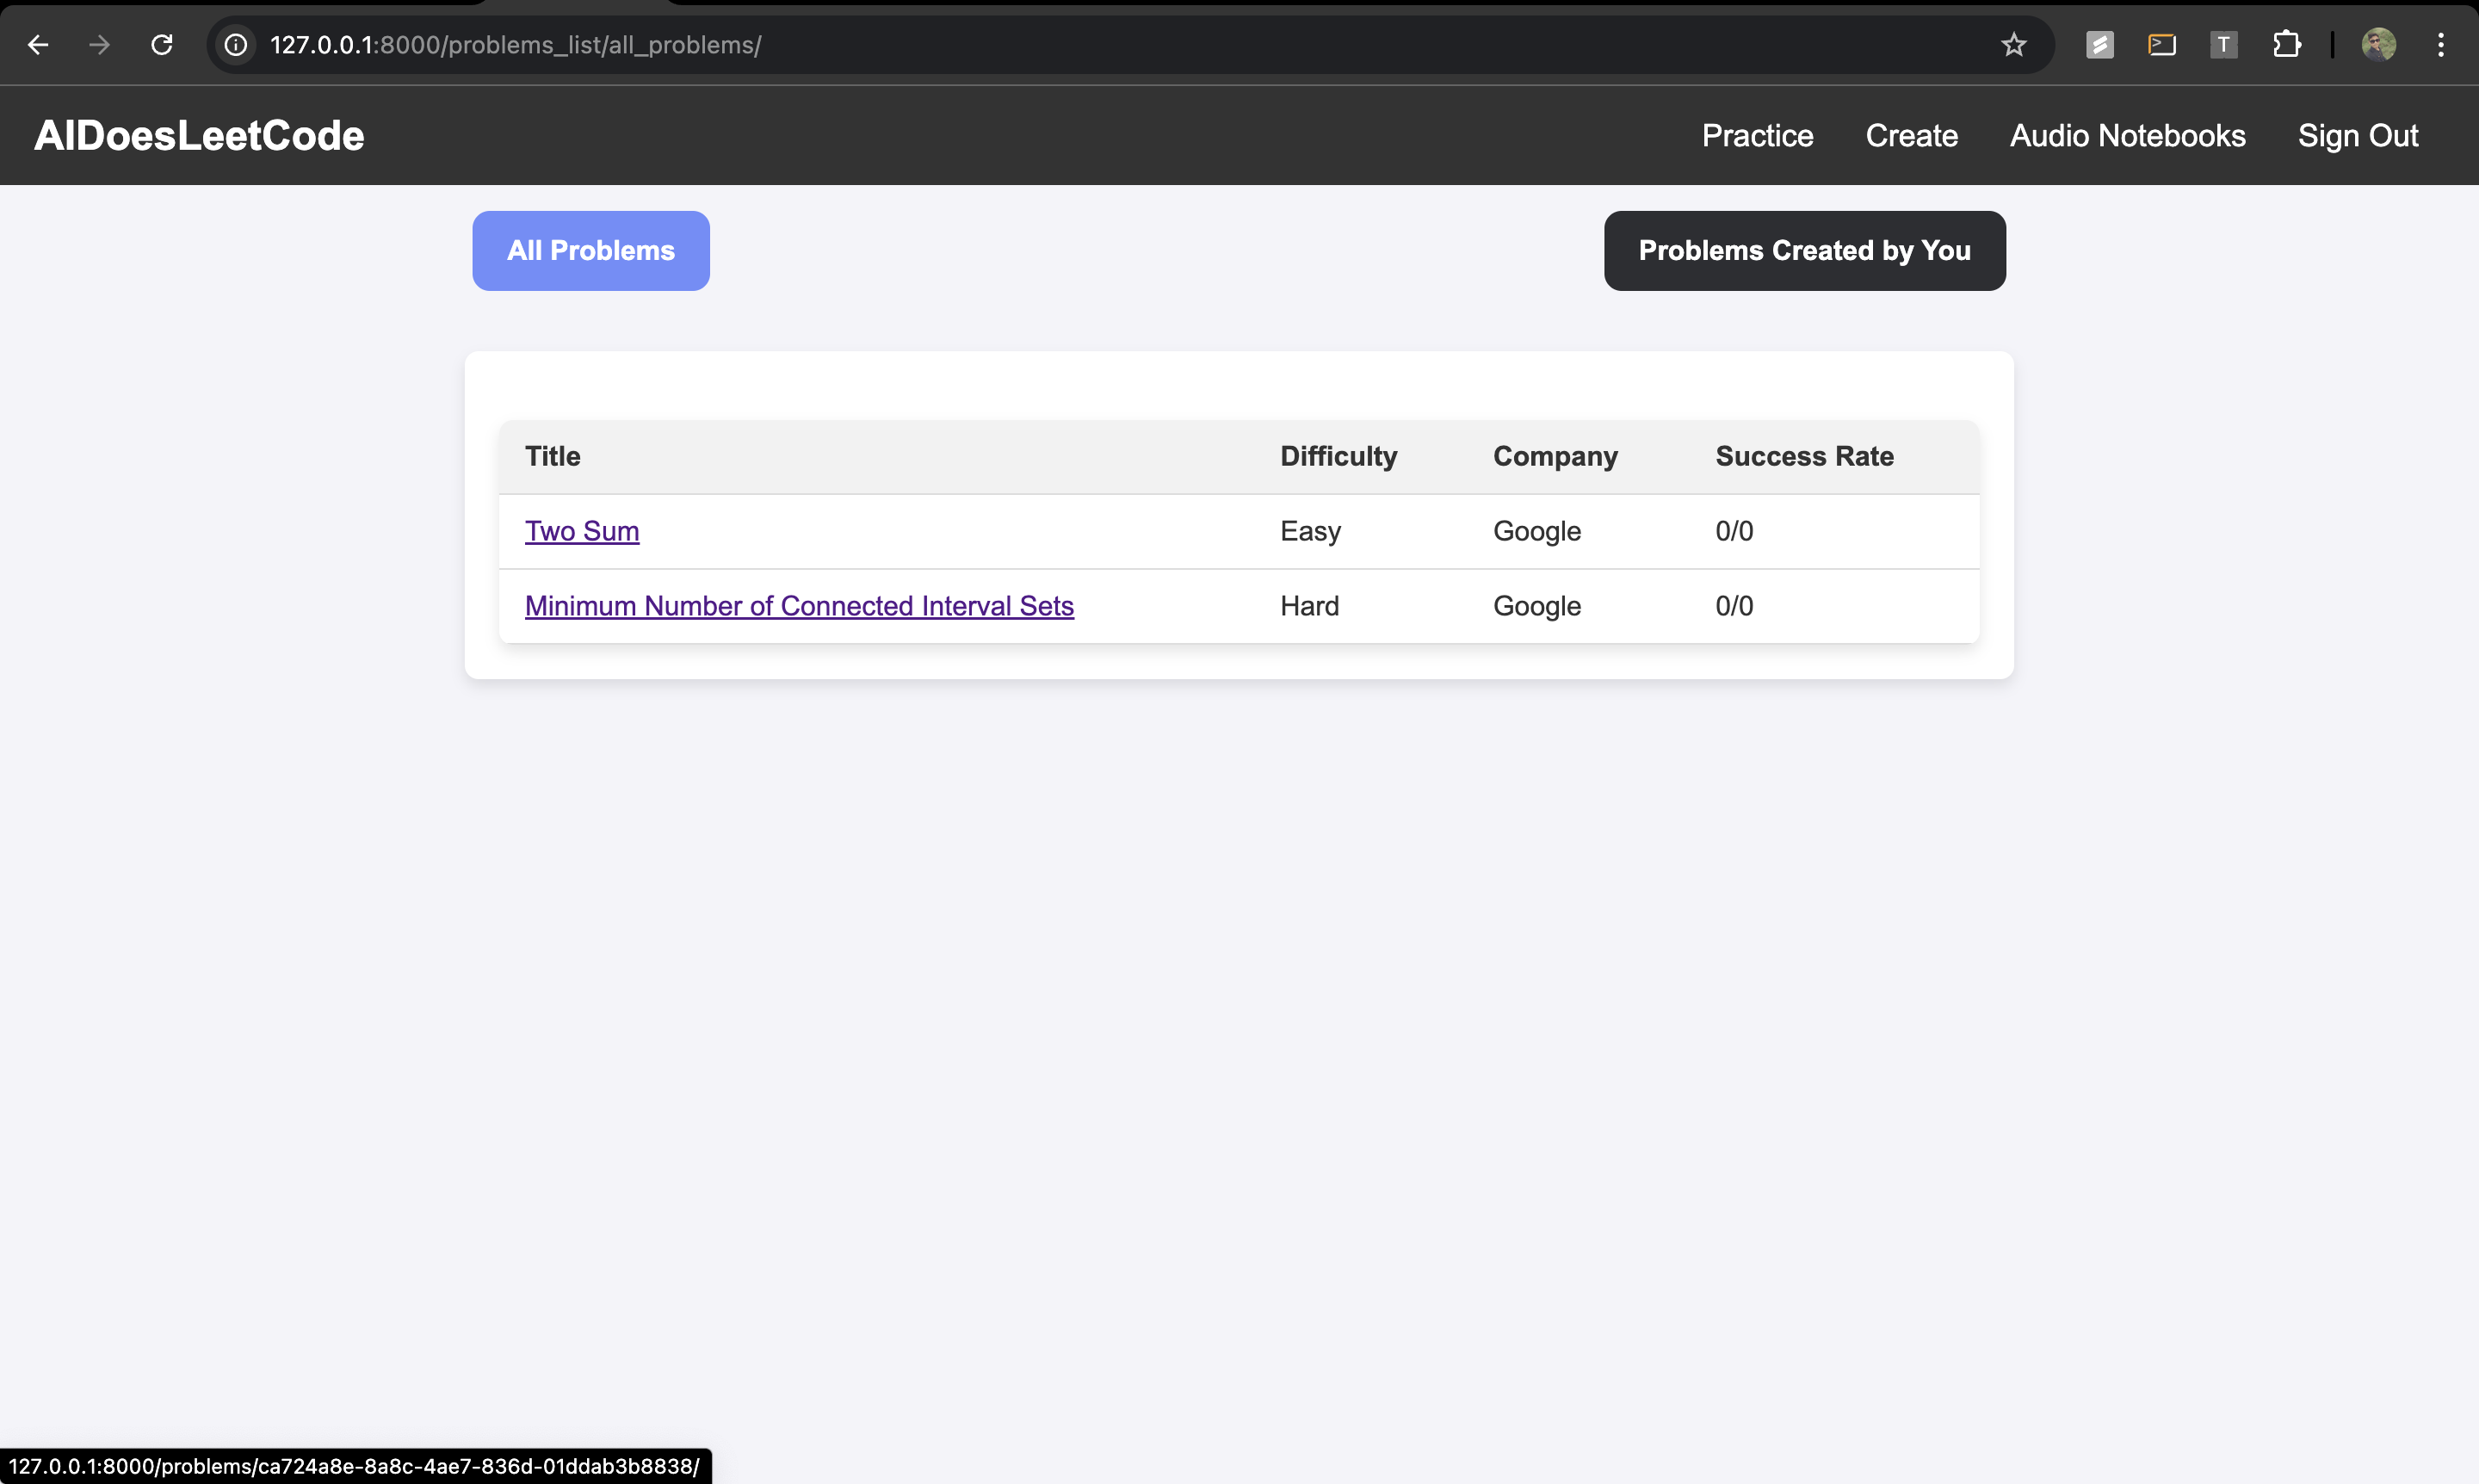
Task: Open Audio Notebooks in the navbar
Action: (x=2127, y=136)
